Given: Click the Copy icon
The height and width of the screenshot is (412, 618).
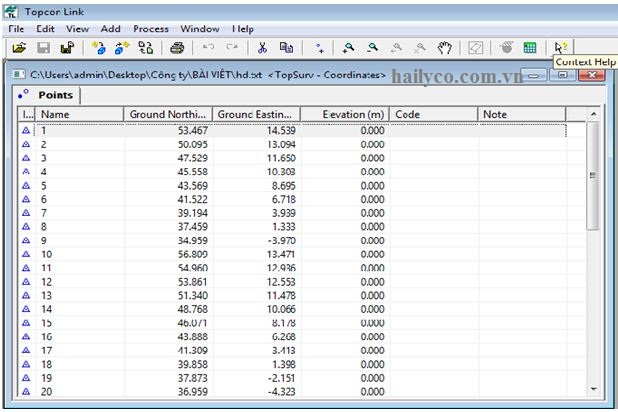Looking at the screenshot, I should [286, 48].
